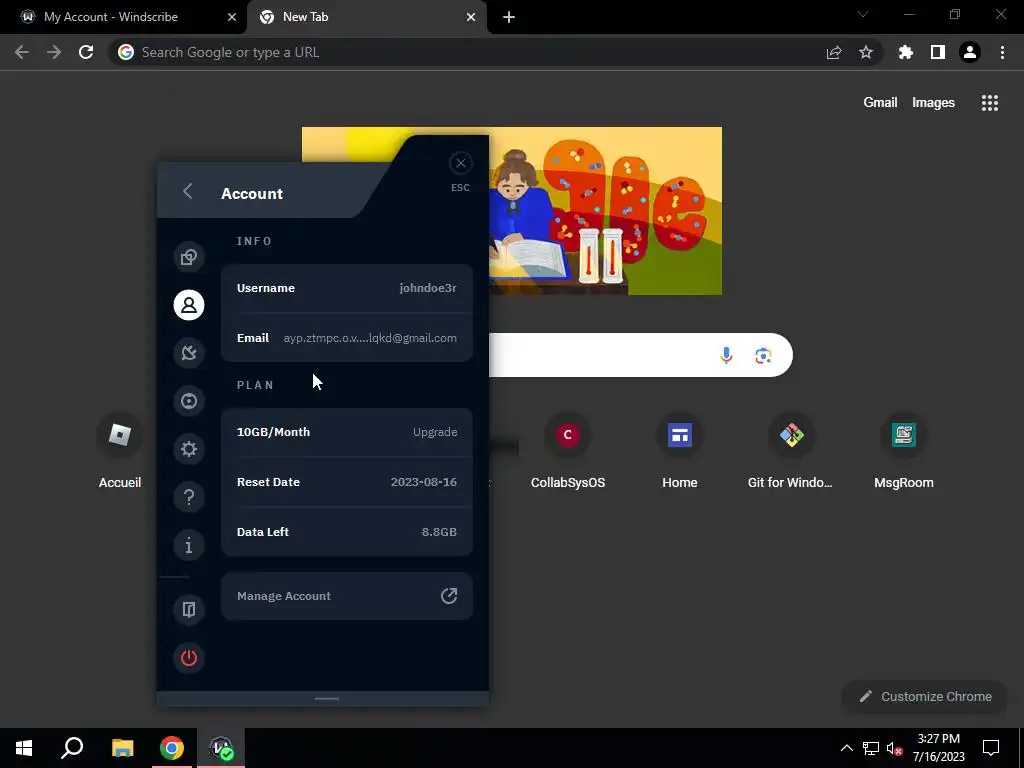The height and width of the screenshot is (768, 1024).
Task: Open clock showing 3:27 PM
Action: pos(938,748)
